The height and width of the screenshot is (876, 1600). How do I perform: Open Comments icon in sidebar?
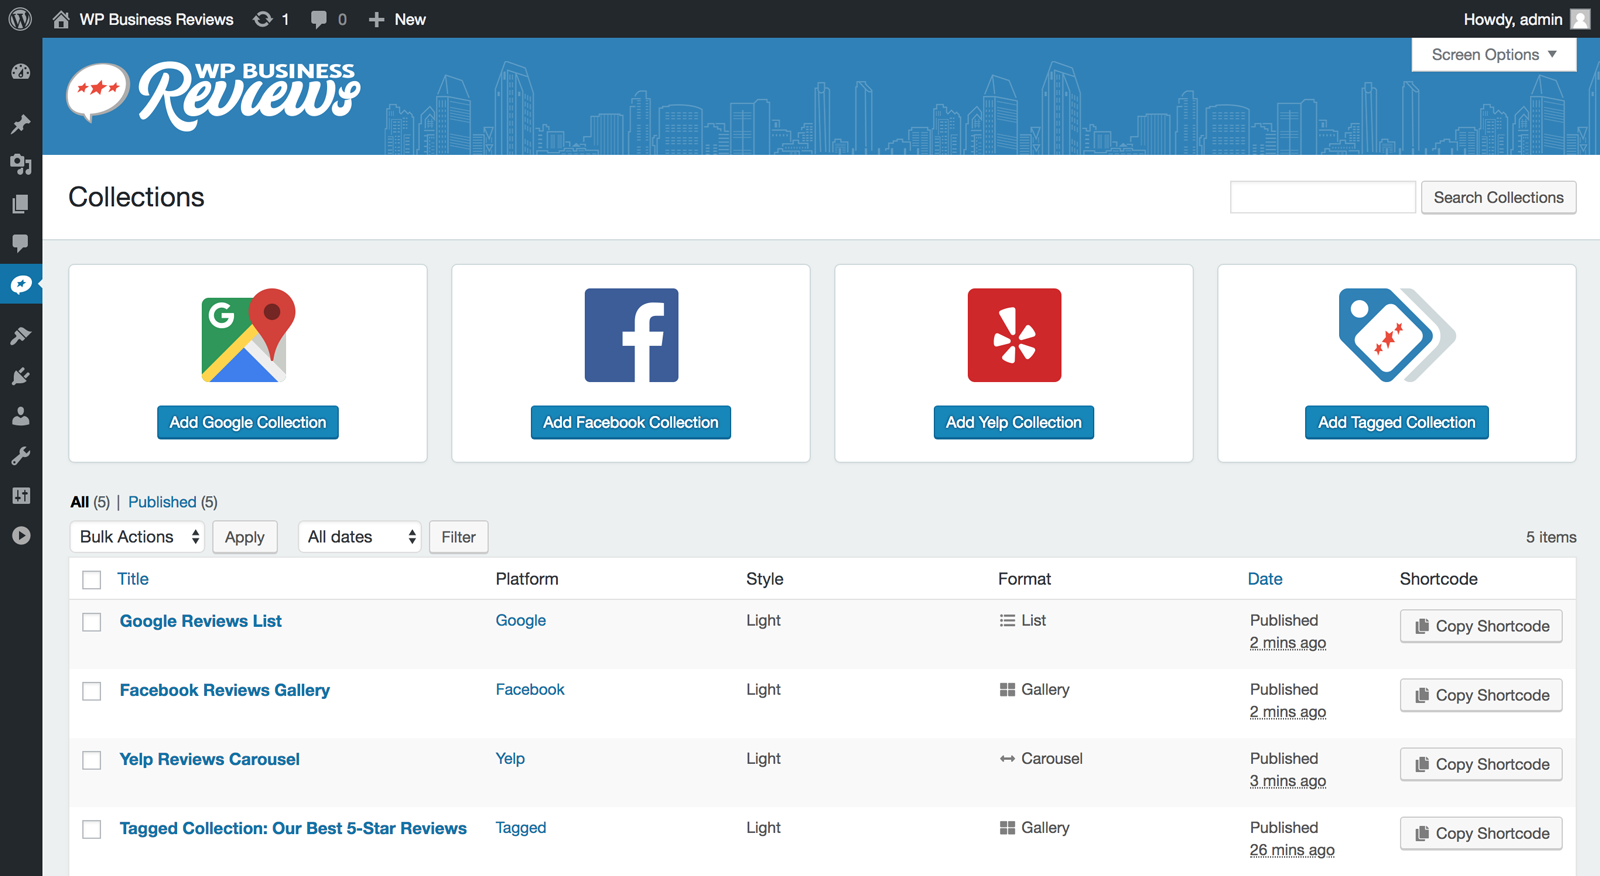[20, 243]
